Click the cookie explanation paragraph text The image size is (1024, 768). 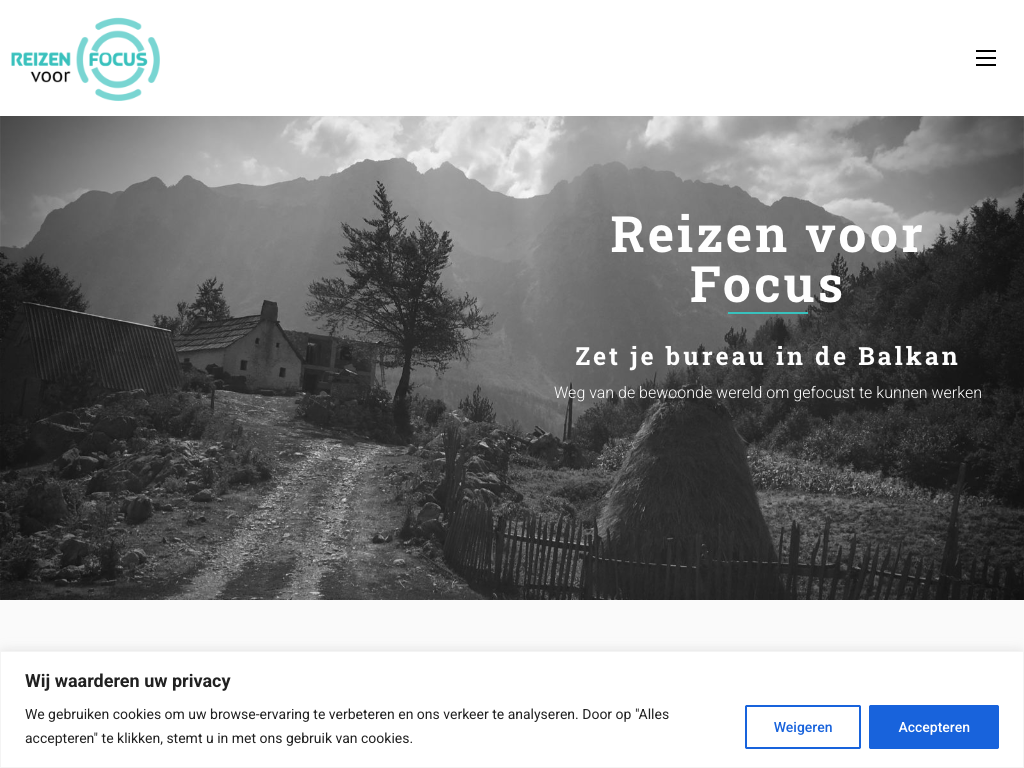click(x=347, y=726)
